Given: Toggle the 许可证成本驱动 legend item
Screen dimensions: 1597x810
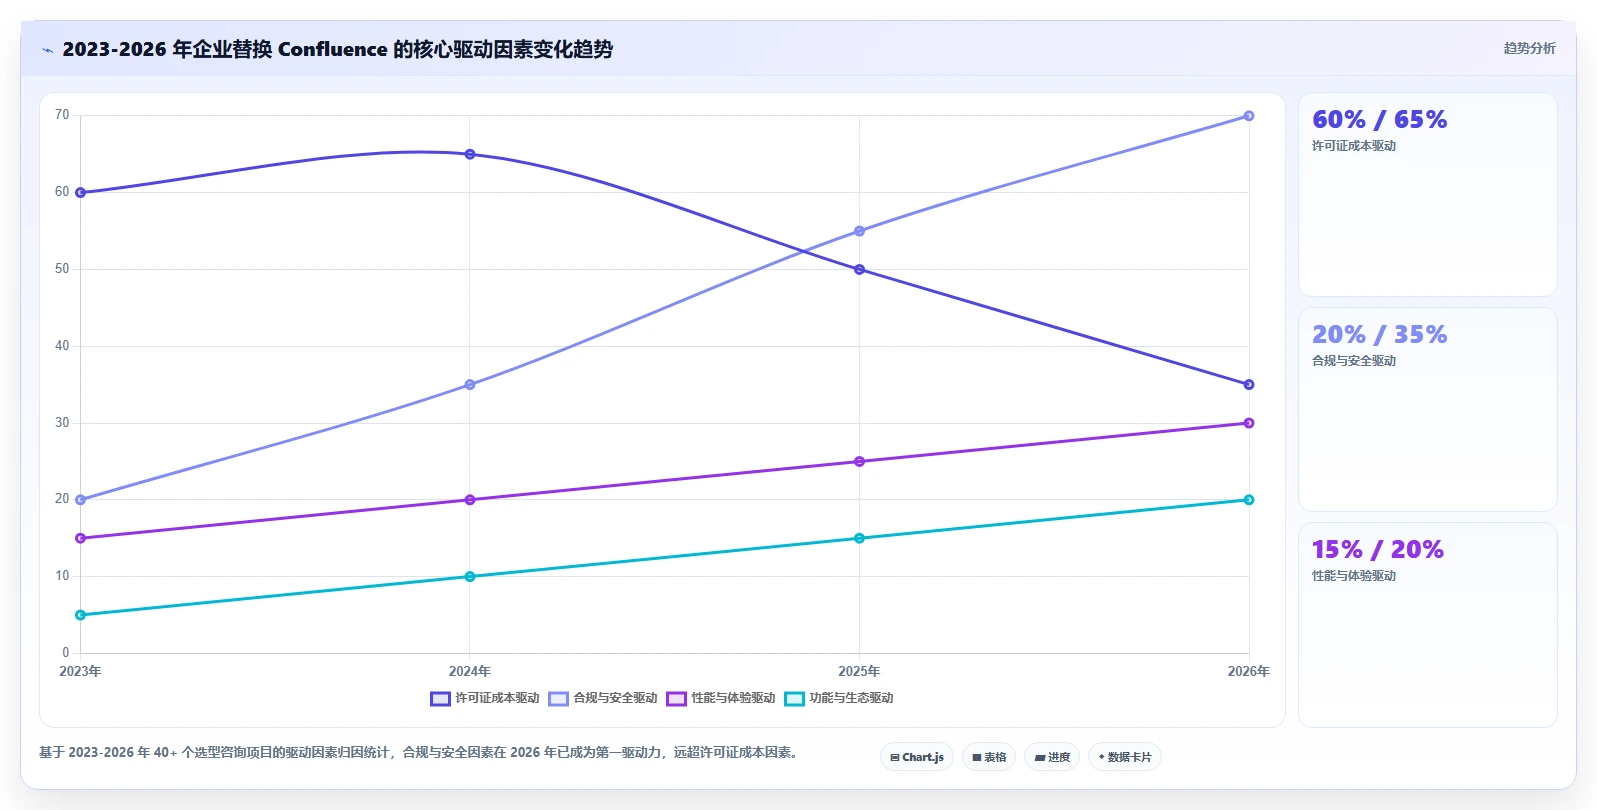Looking at the screenshot, I should 485,698.
